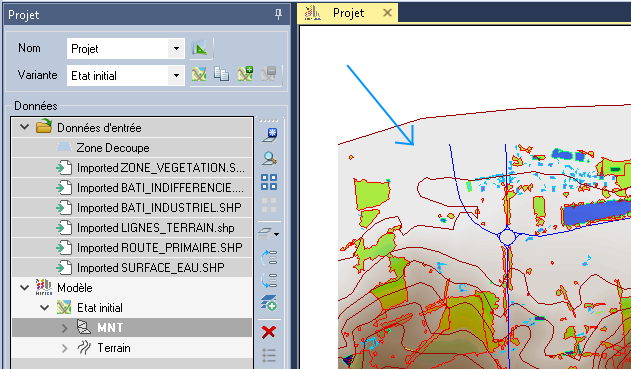Click the Nom combo box field
This screenshot has width=631, height=369.
pyautogui.click(x=126, y=49)
